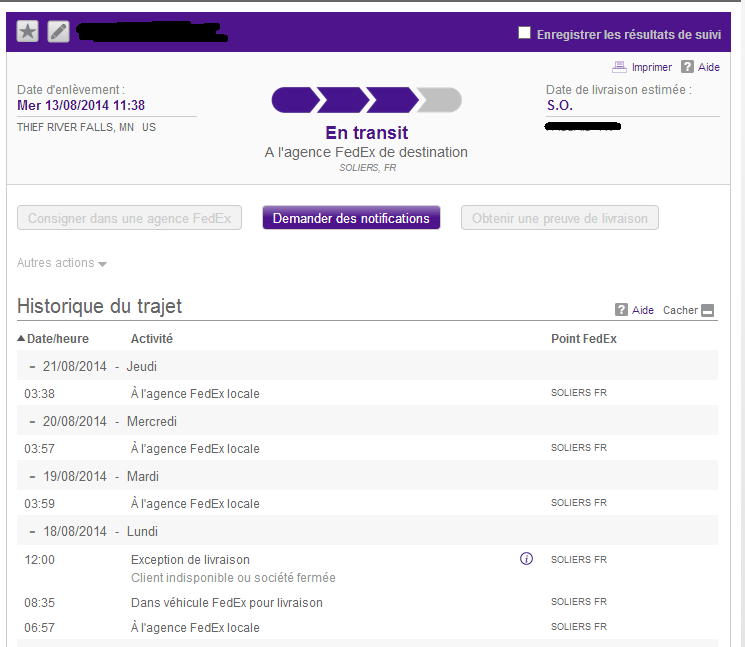Collapse the 20/08/2014 Mercredi group
This screenshot has width=745, height=647.
32,422
